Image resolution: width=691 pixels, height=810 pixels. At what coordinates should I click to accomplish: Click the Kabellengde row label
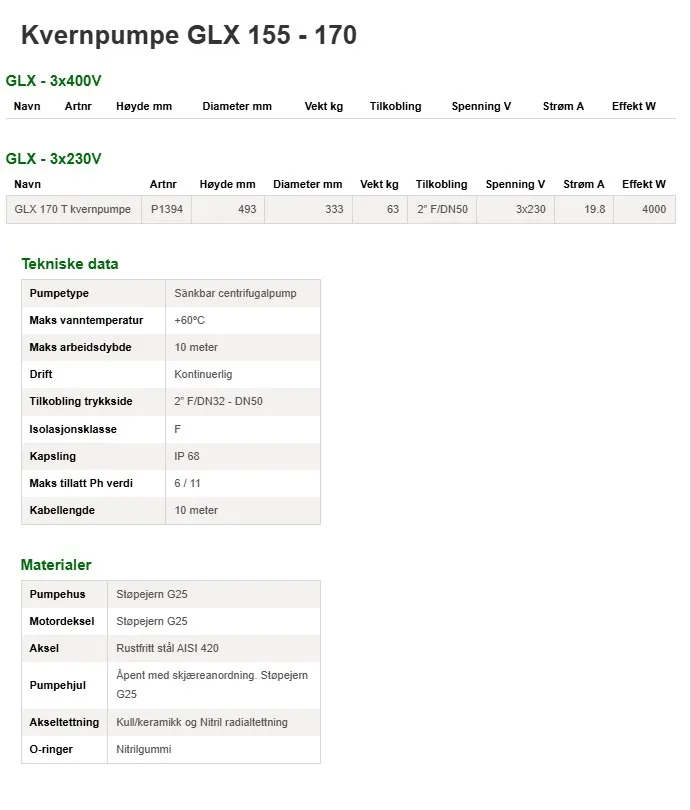[62, 510]
